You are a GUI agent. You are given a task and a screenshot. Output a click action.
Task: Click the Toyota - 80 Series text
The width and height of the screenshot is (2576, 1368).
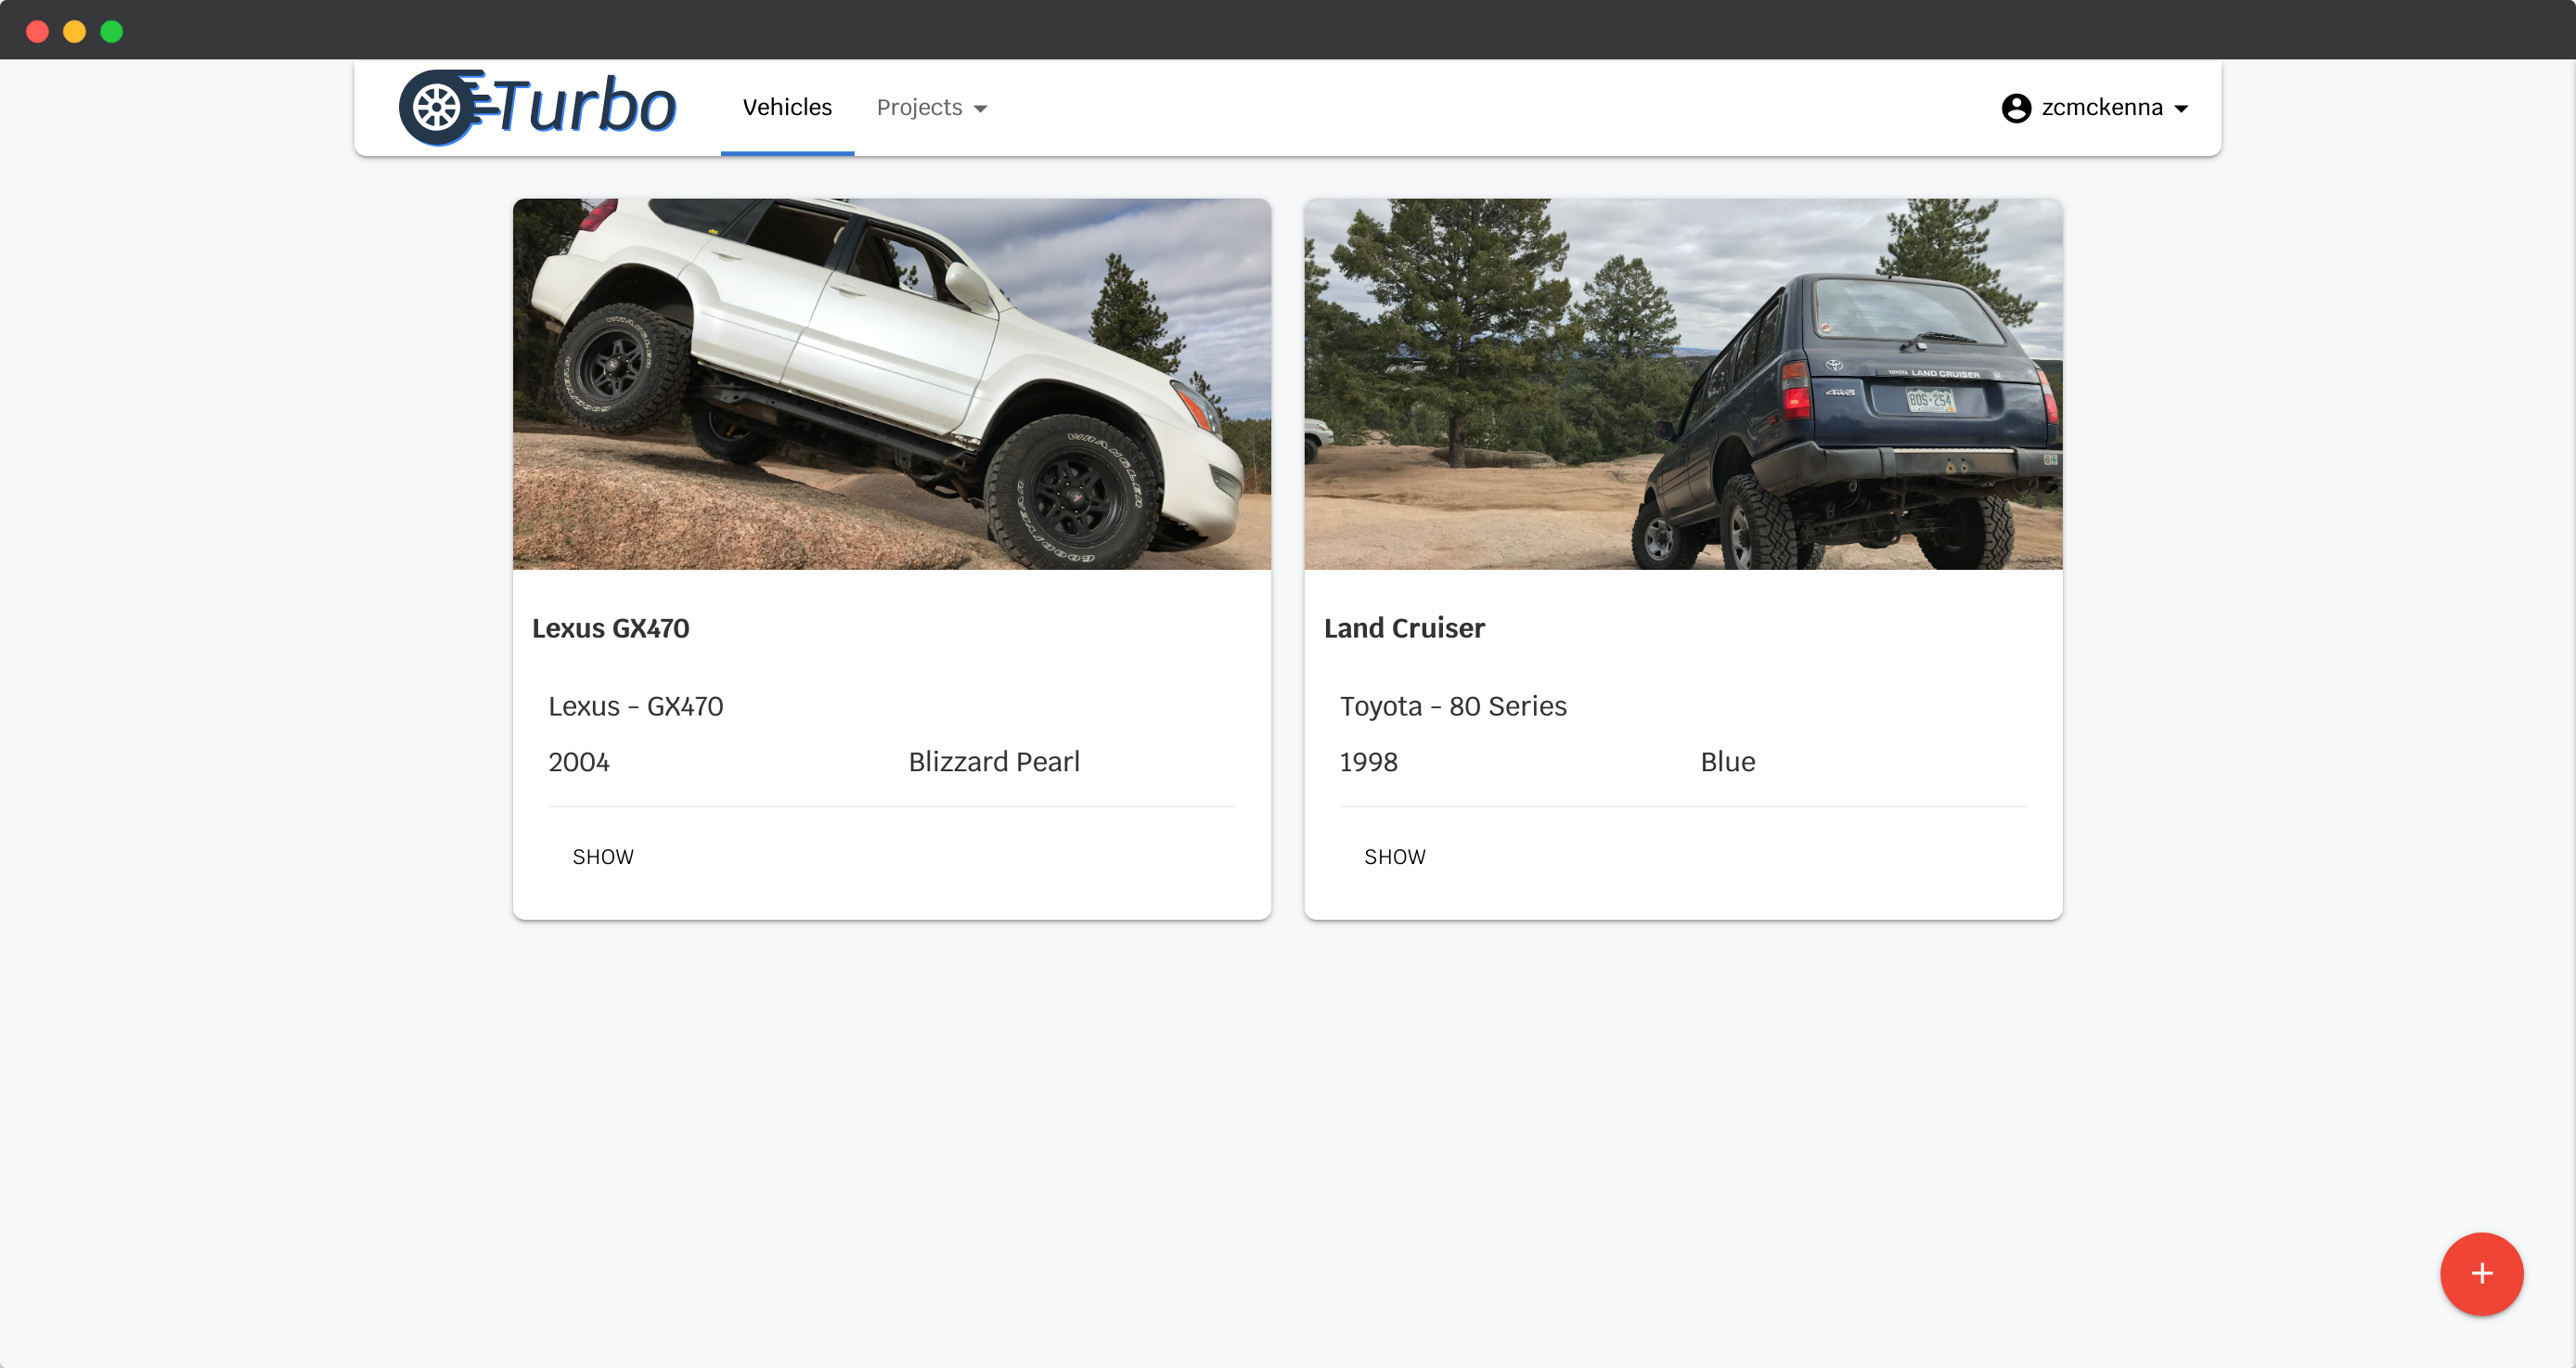click(x=1453, y=706)
